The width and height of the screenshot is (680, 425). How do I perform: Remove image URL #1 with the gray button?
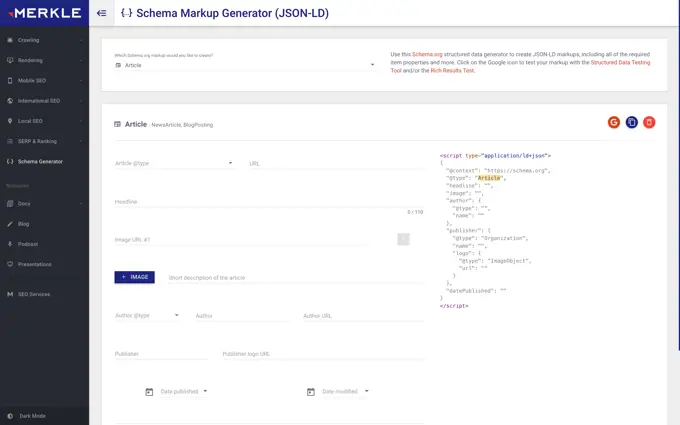(403, 239)
